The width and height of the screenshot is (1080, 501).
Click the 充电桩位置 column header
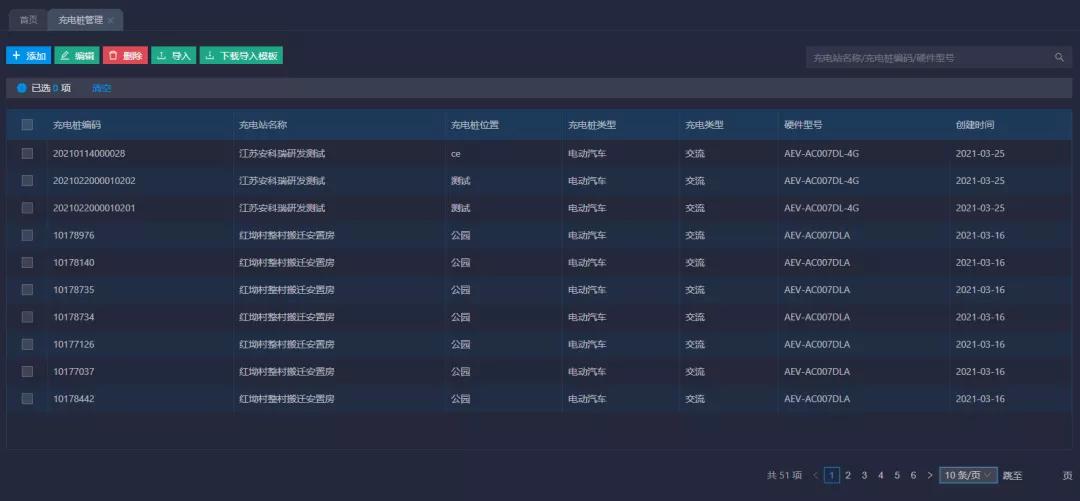click(475, 125)
